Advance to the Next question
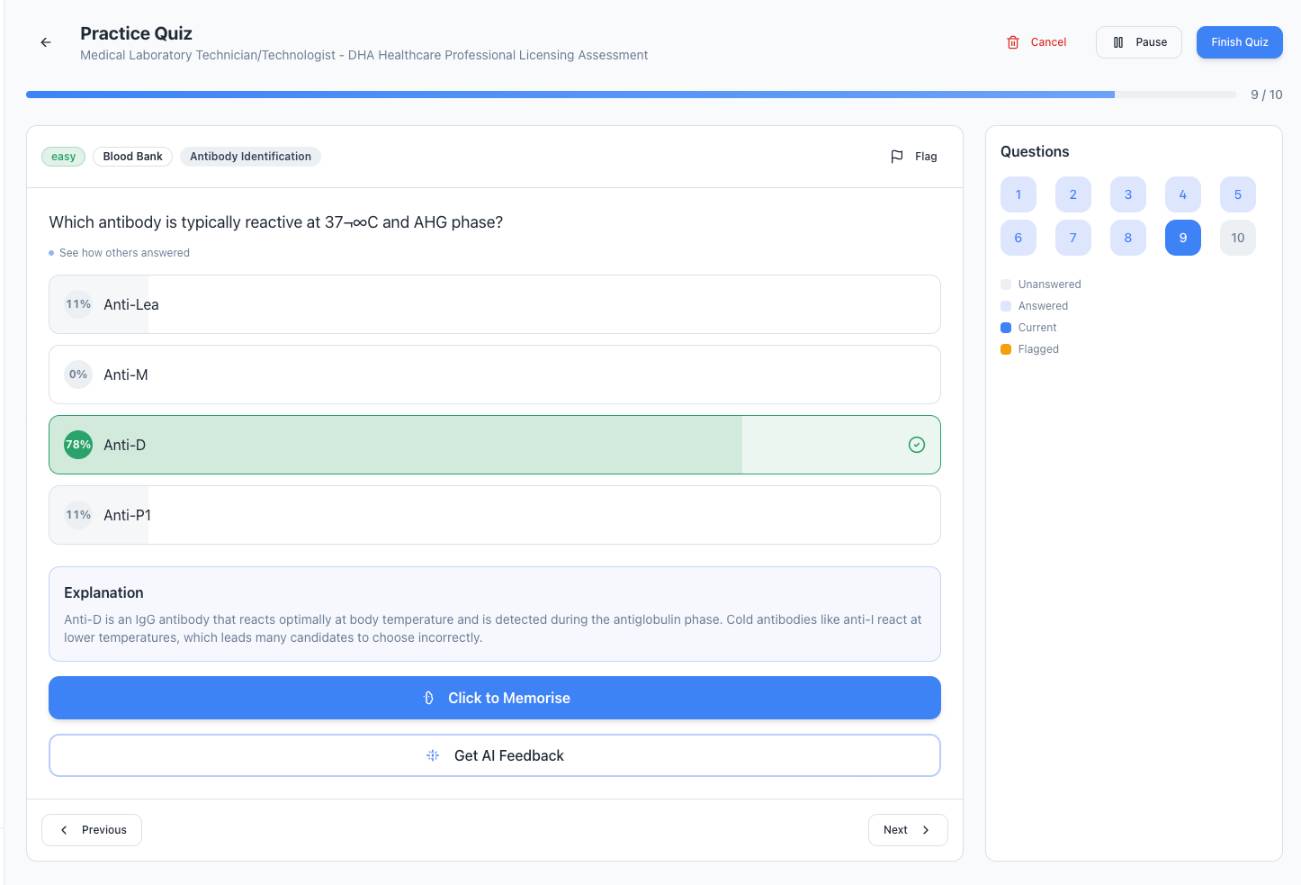 tap(907, 830)
